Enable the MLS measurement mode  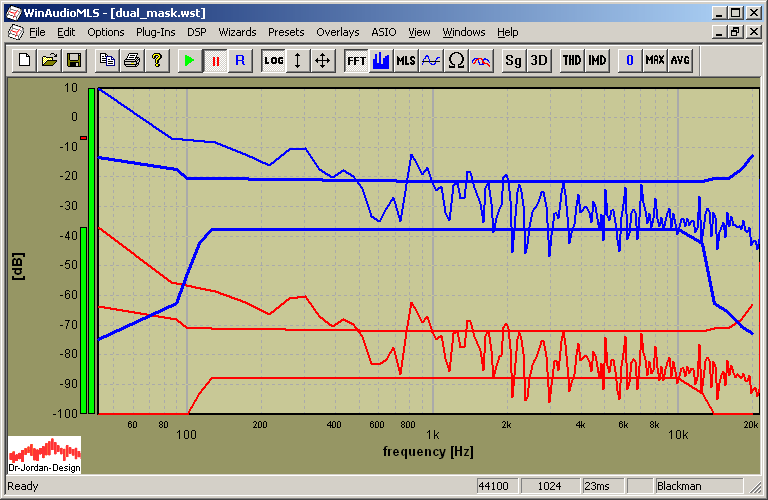click(405, 60)
